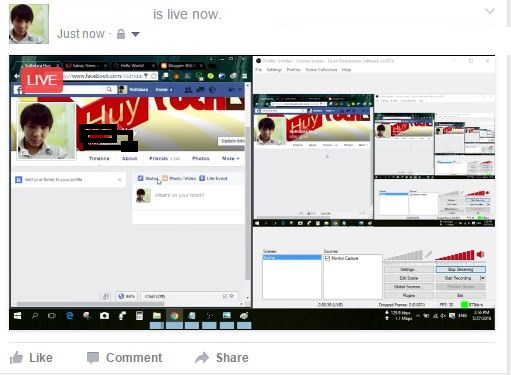Open the OBS Settings menu
511x375 pixels.
pyautogui.click(x=274, y=70)
